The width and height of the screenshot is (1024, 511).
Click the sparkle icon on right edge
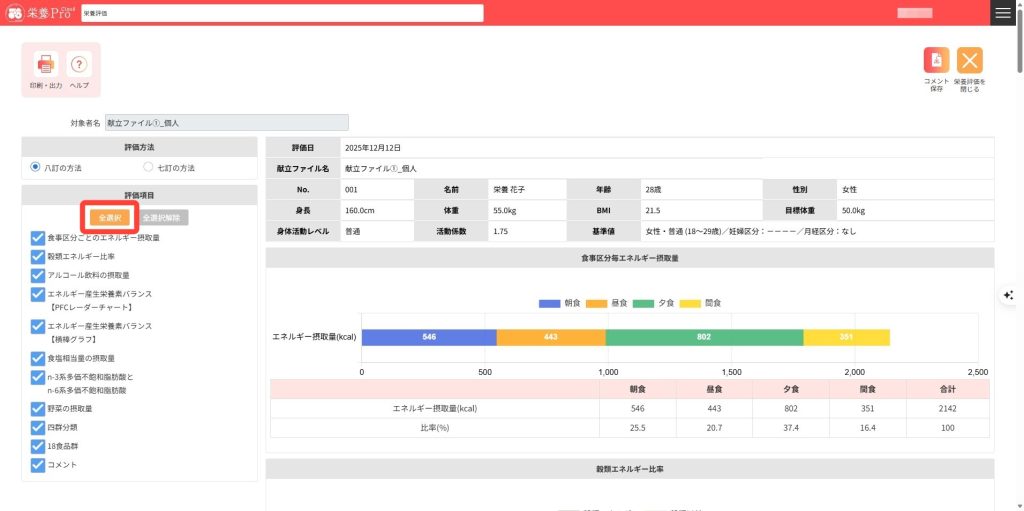coord(1009,295)
